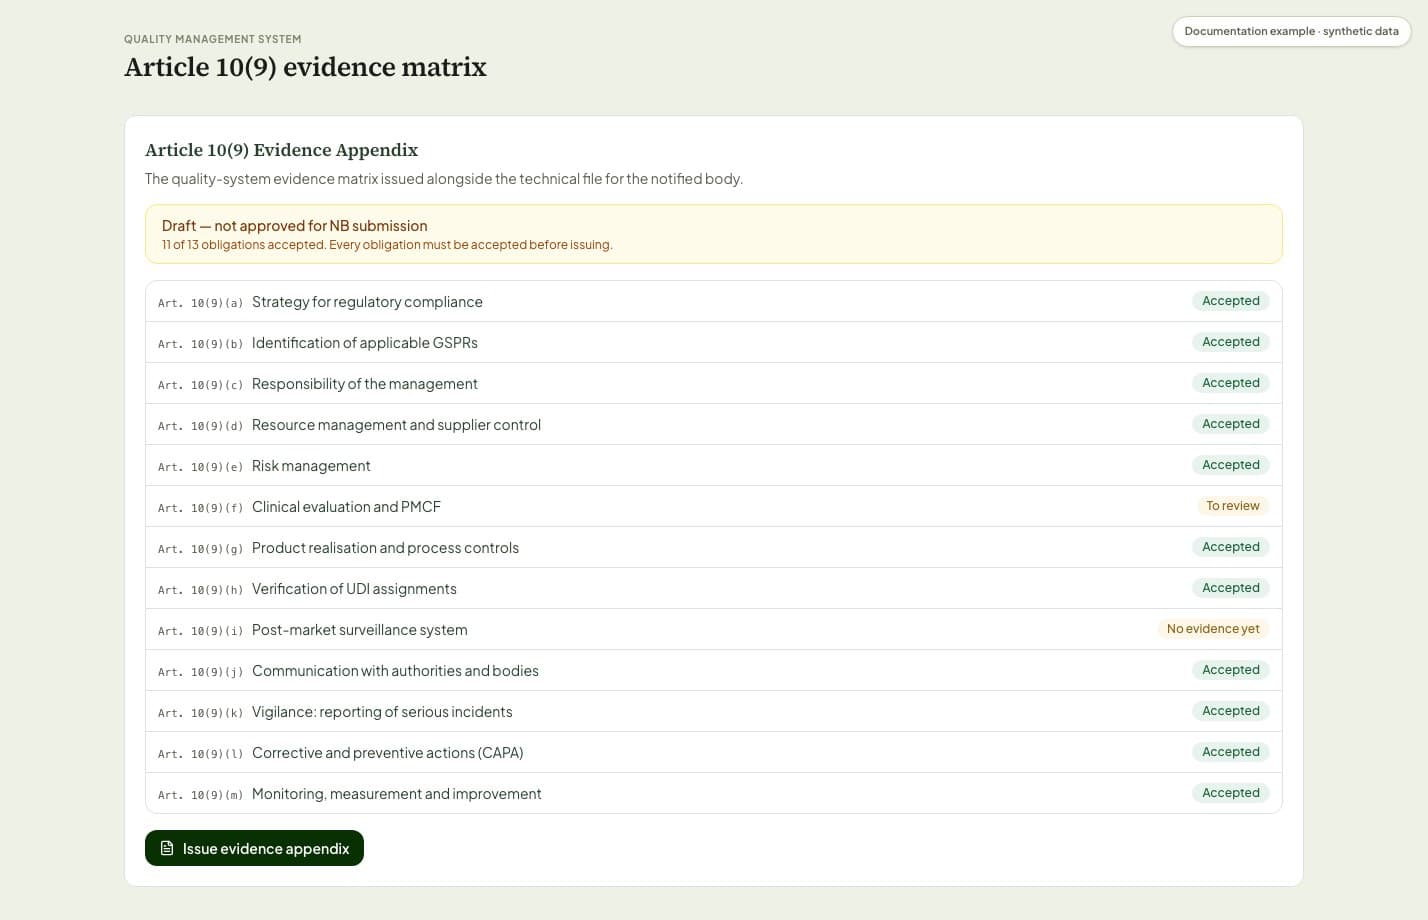Click the Article 10(9) evidence matrix page title
The height and width of the screenshot is (920, 1428).
[305, 67]
